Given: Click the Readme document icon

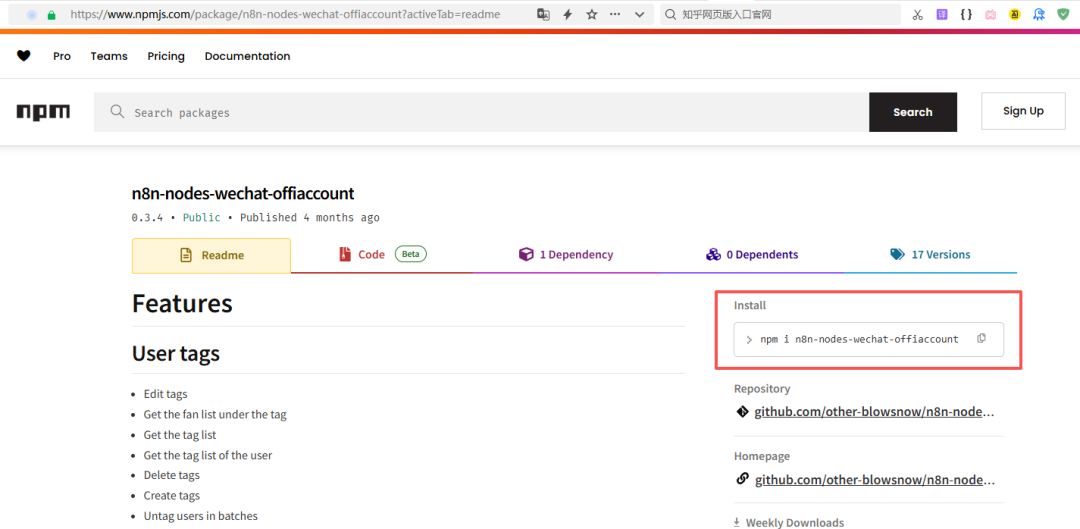Looking at the screenshot, I should tap(186, 255).
